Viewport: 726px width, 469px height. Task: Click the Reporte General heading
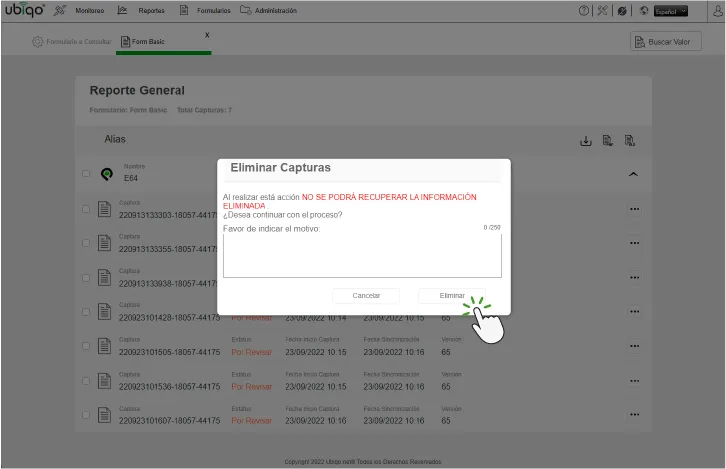click(x=137, y=90)
